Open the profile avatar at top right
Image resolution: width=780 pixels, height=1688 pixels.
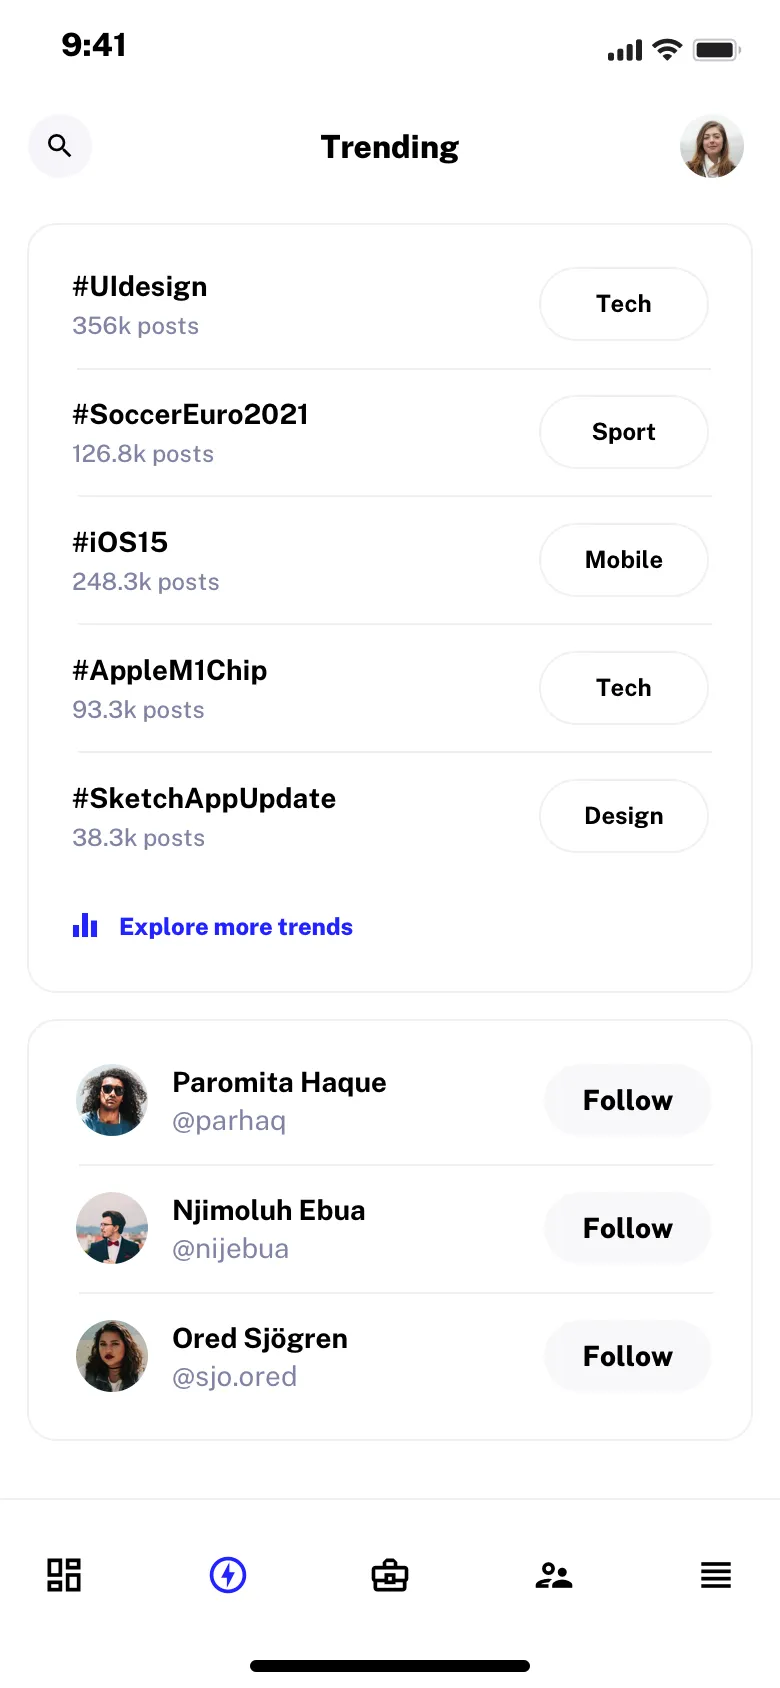(x=712, y=147)
